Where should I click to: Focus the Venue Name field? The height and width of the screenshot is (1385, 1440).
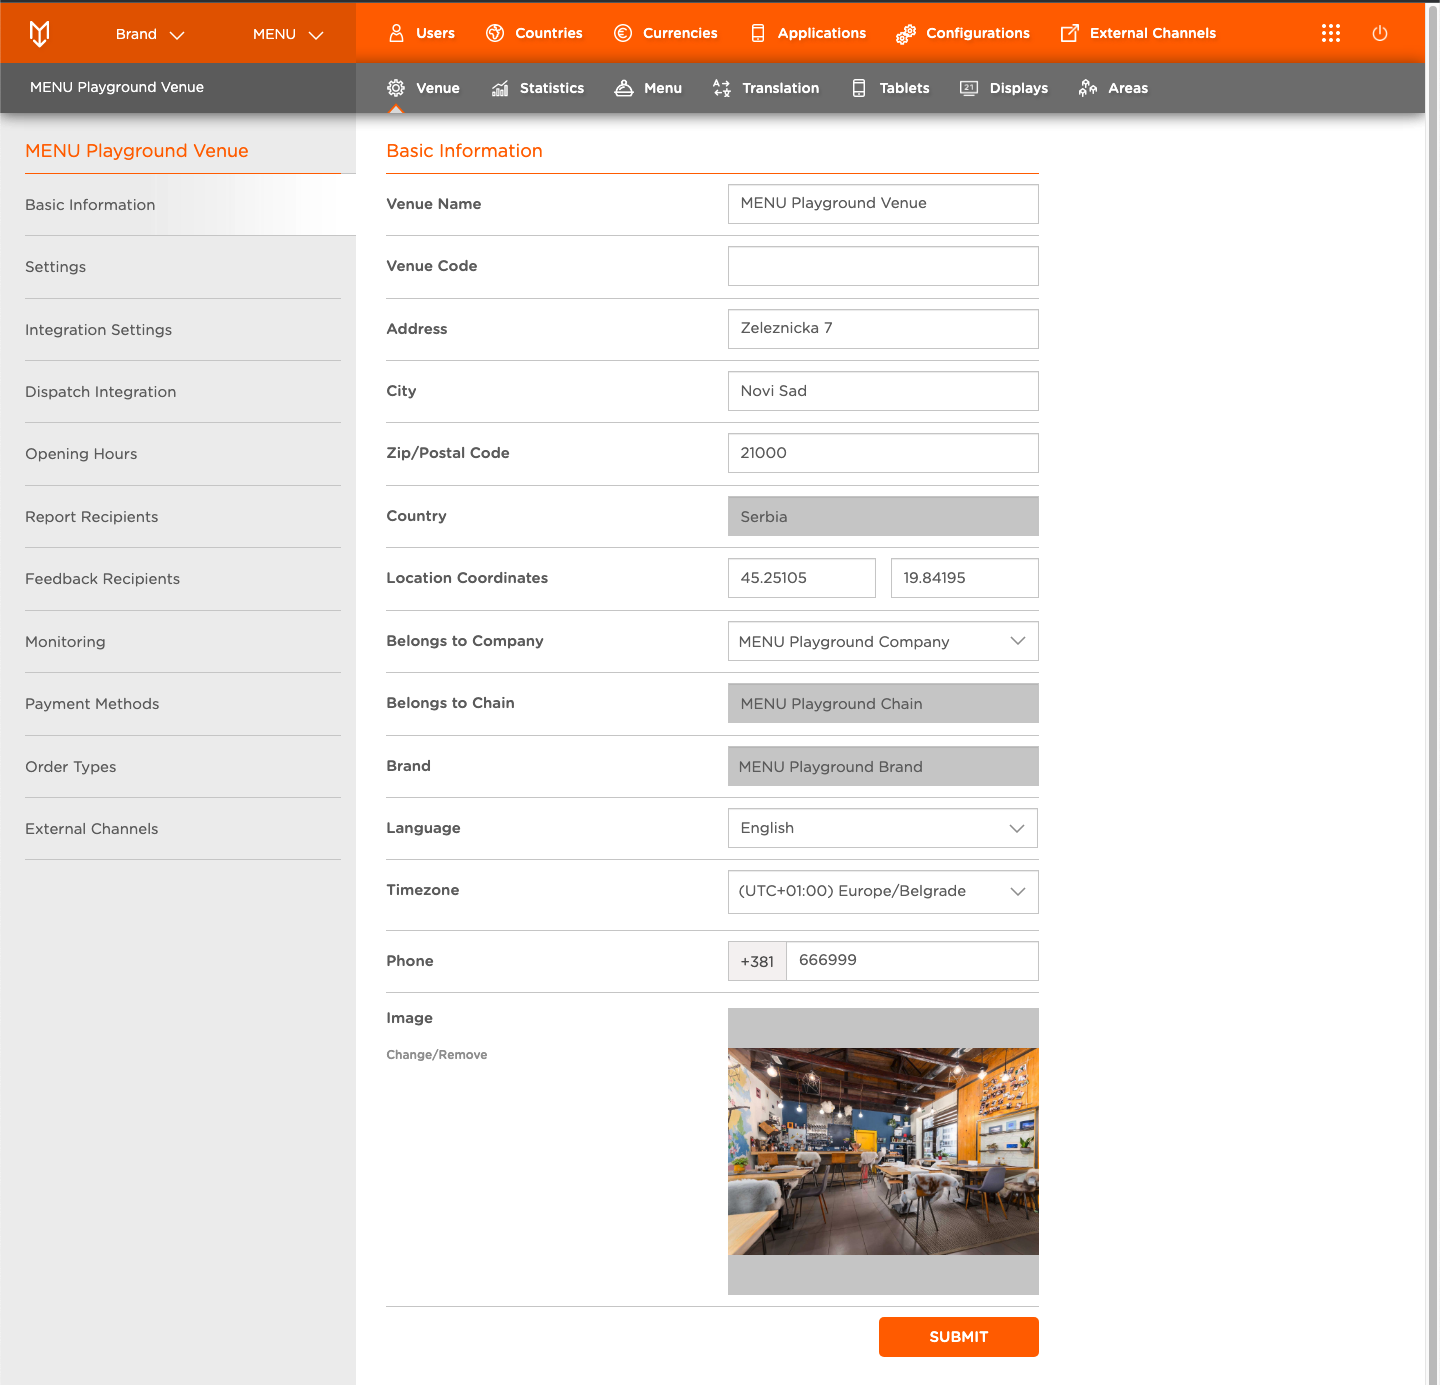[x=883, y=204]
